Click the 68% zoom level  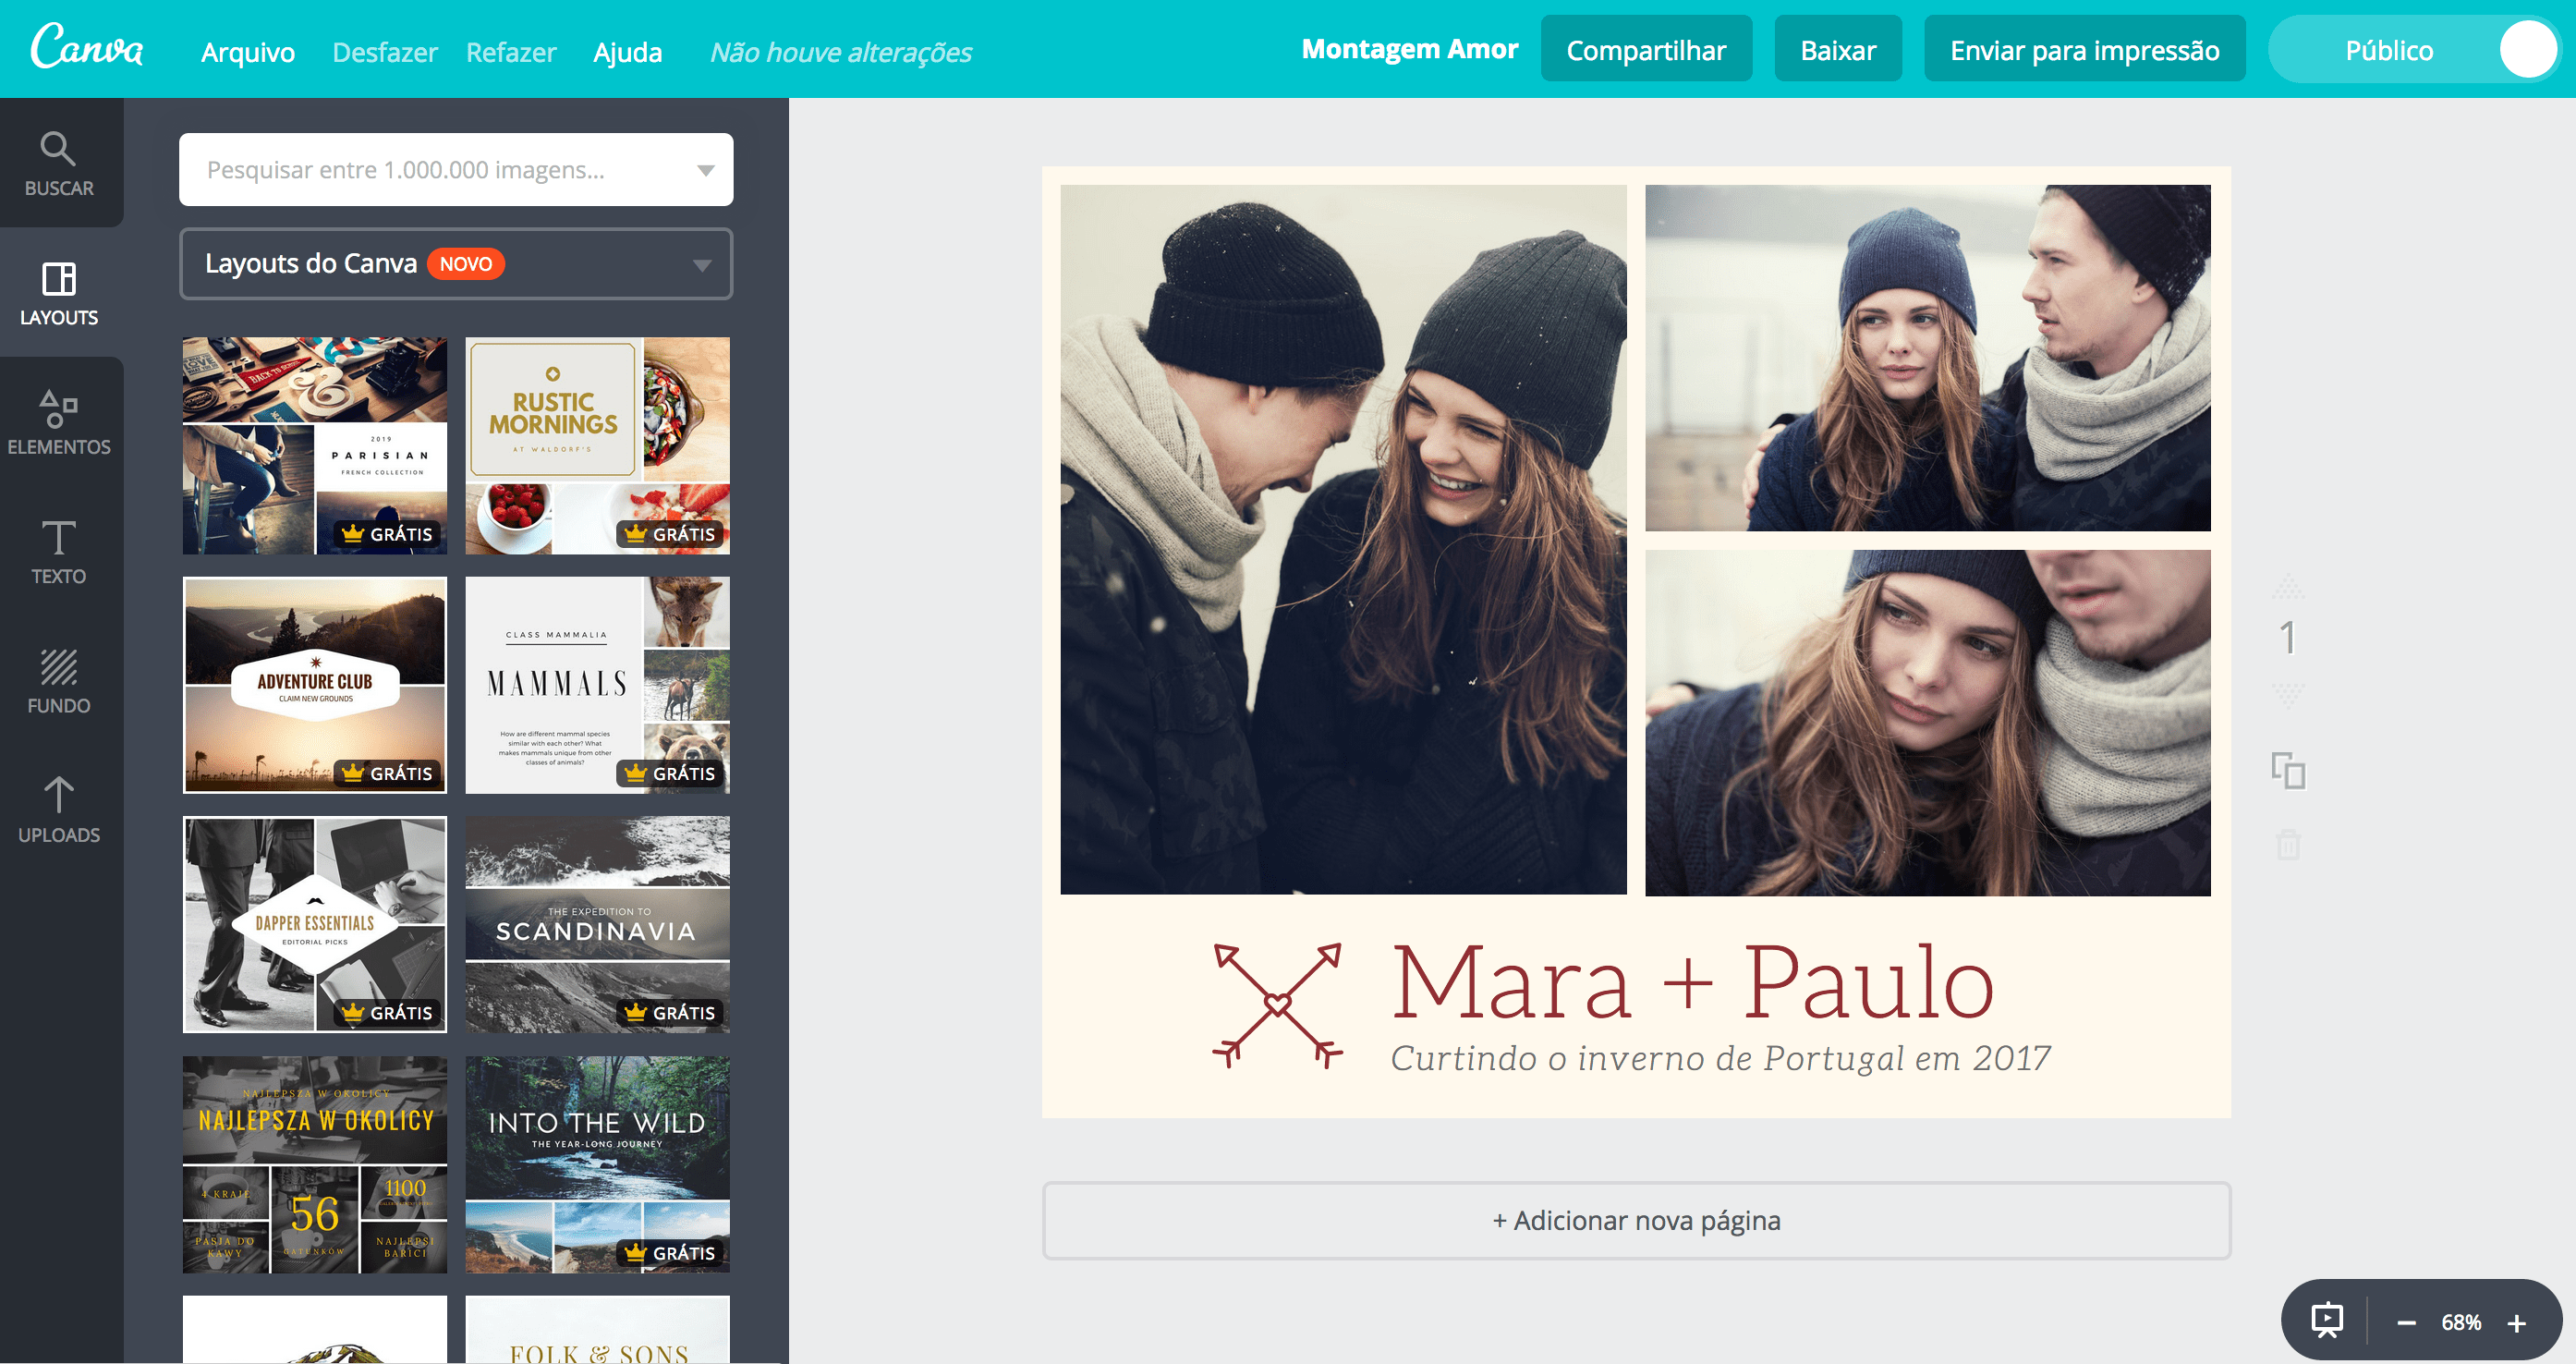[2461, 1323]
